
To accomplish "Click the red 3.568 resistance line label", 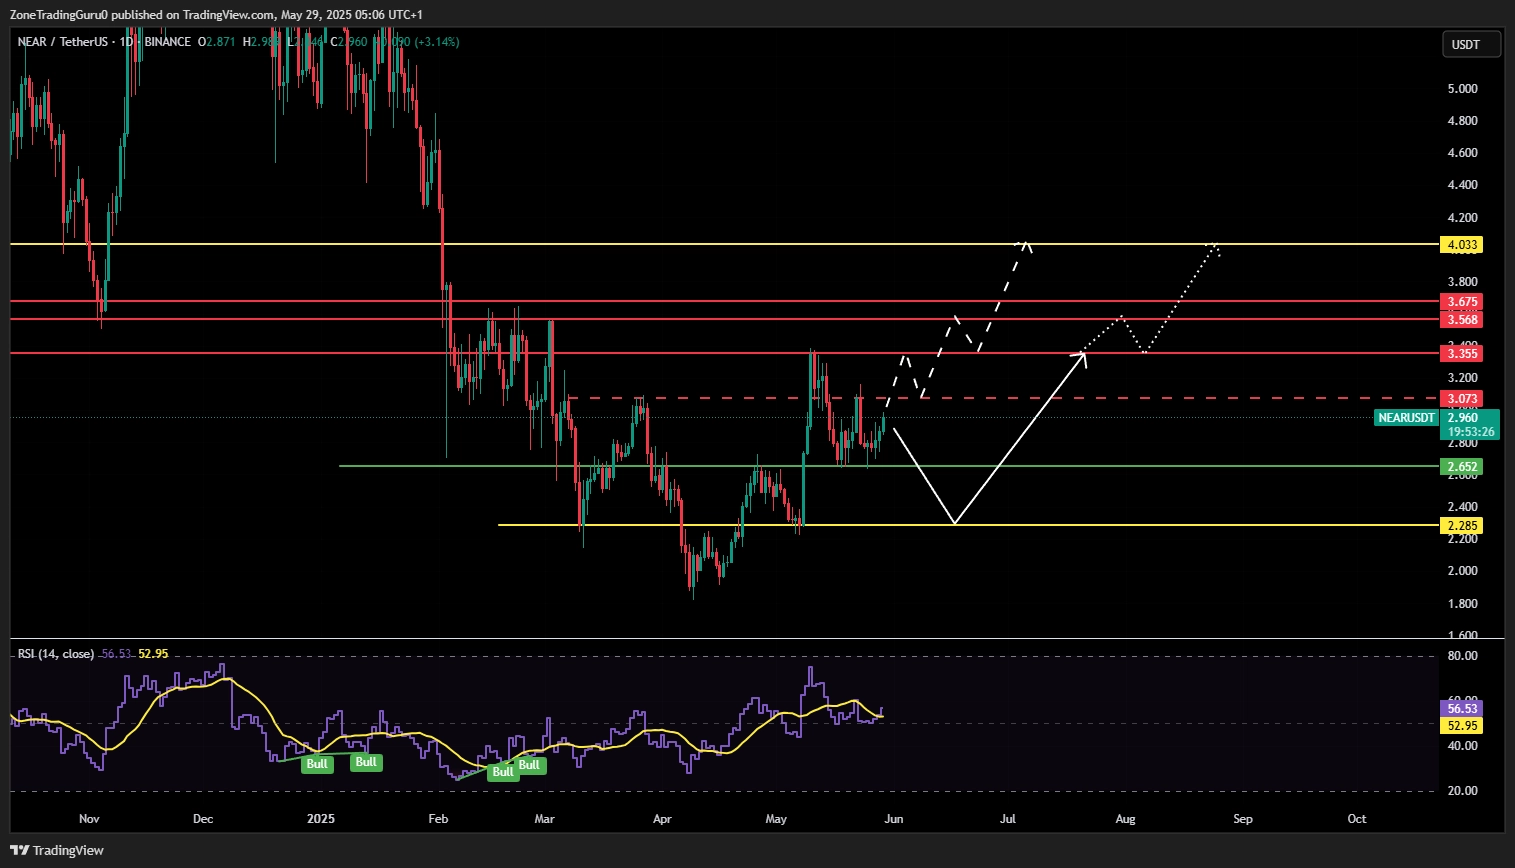I will point(1461,320).
